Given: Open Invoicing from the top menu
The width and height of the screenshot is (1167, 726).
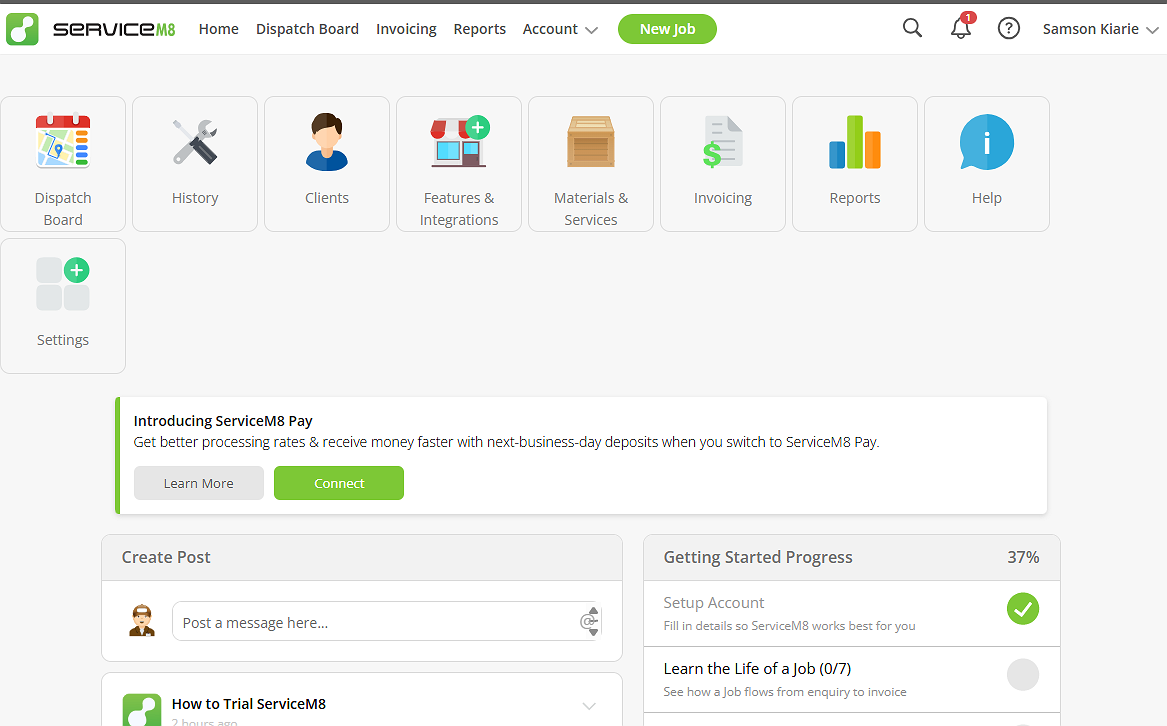Looking at the screenshot, I should tap(406, 29).
